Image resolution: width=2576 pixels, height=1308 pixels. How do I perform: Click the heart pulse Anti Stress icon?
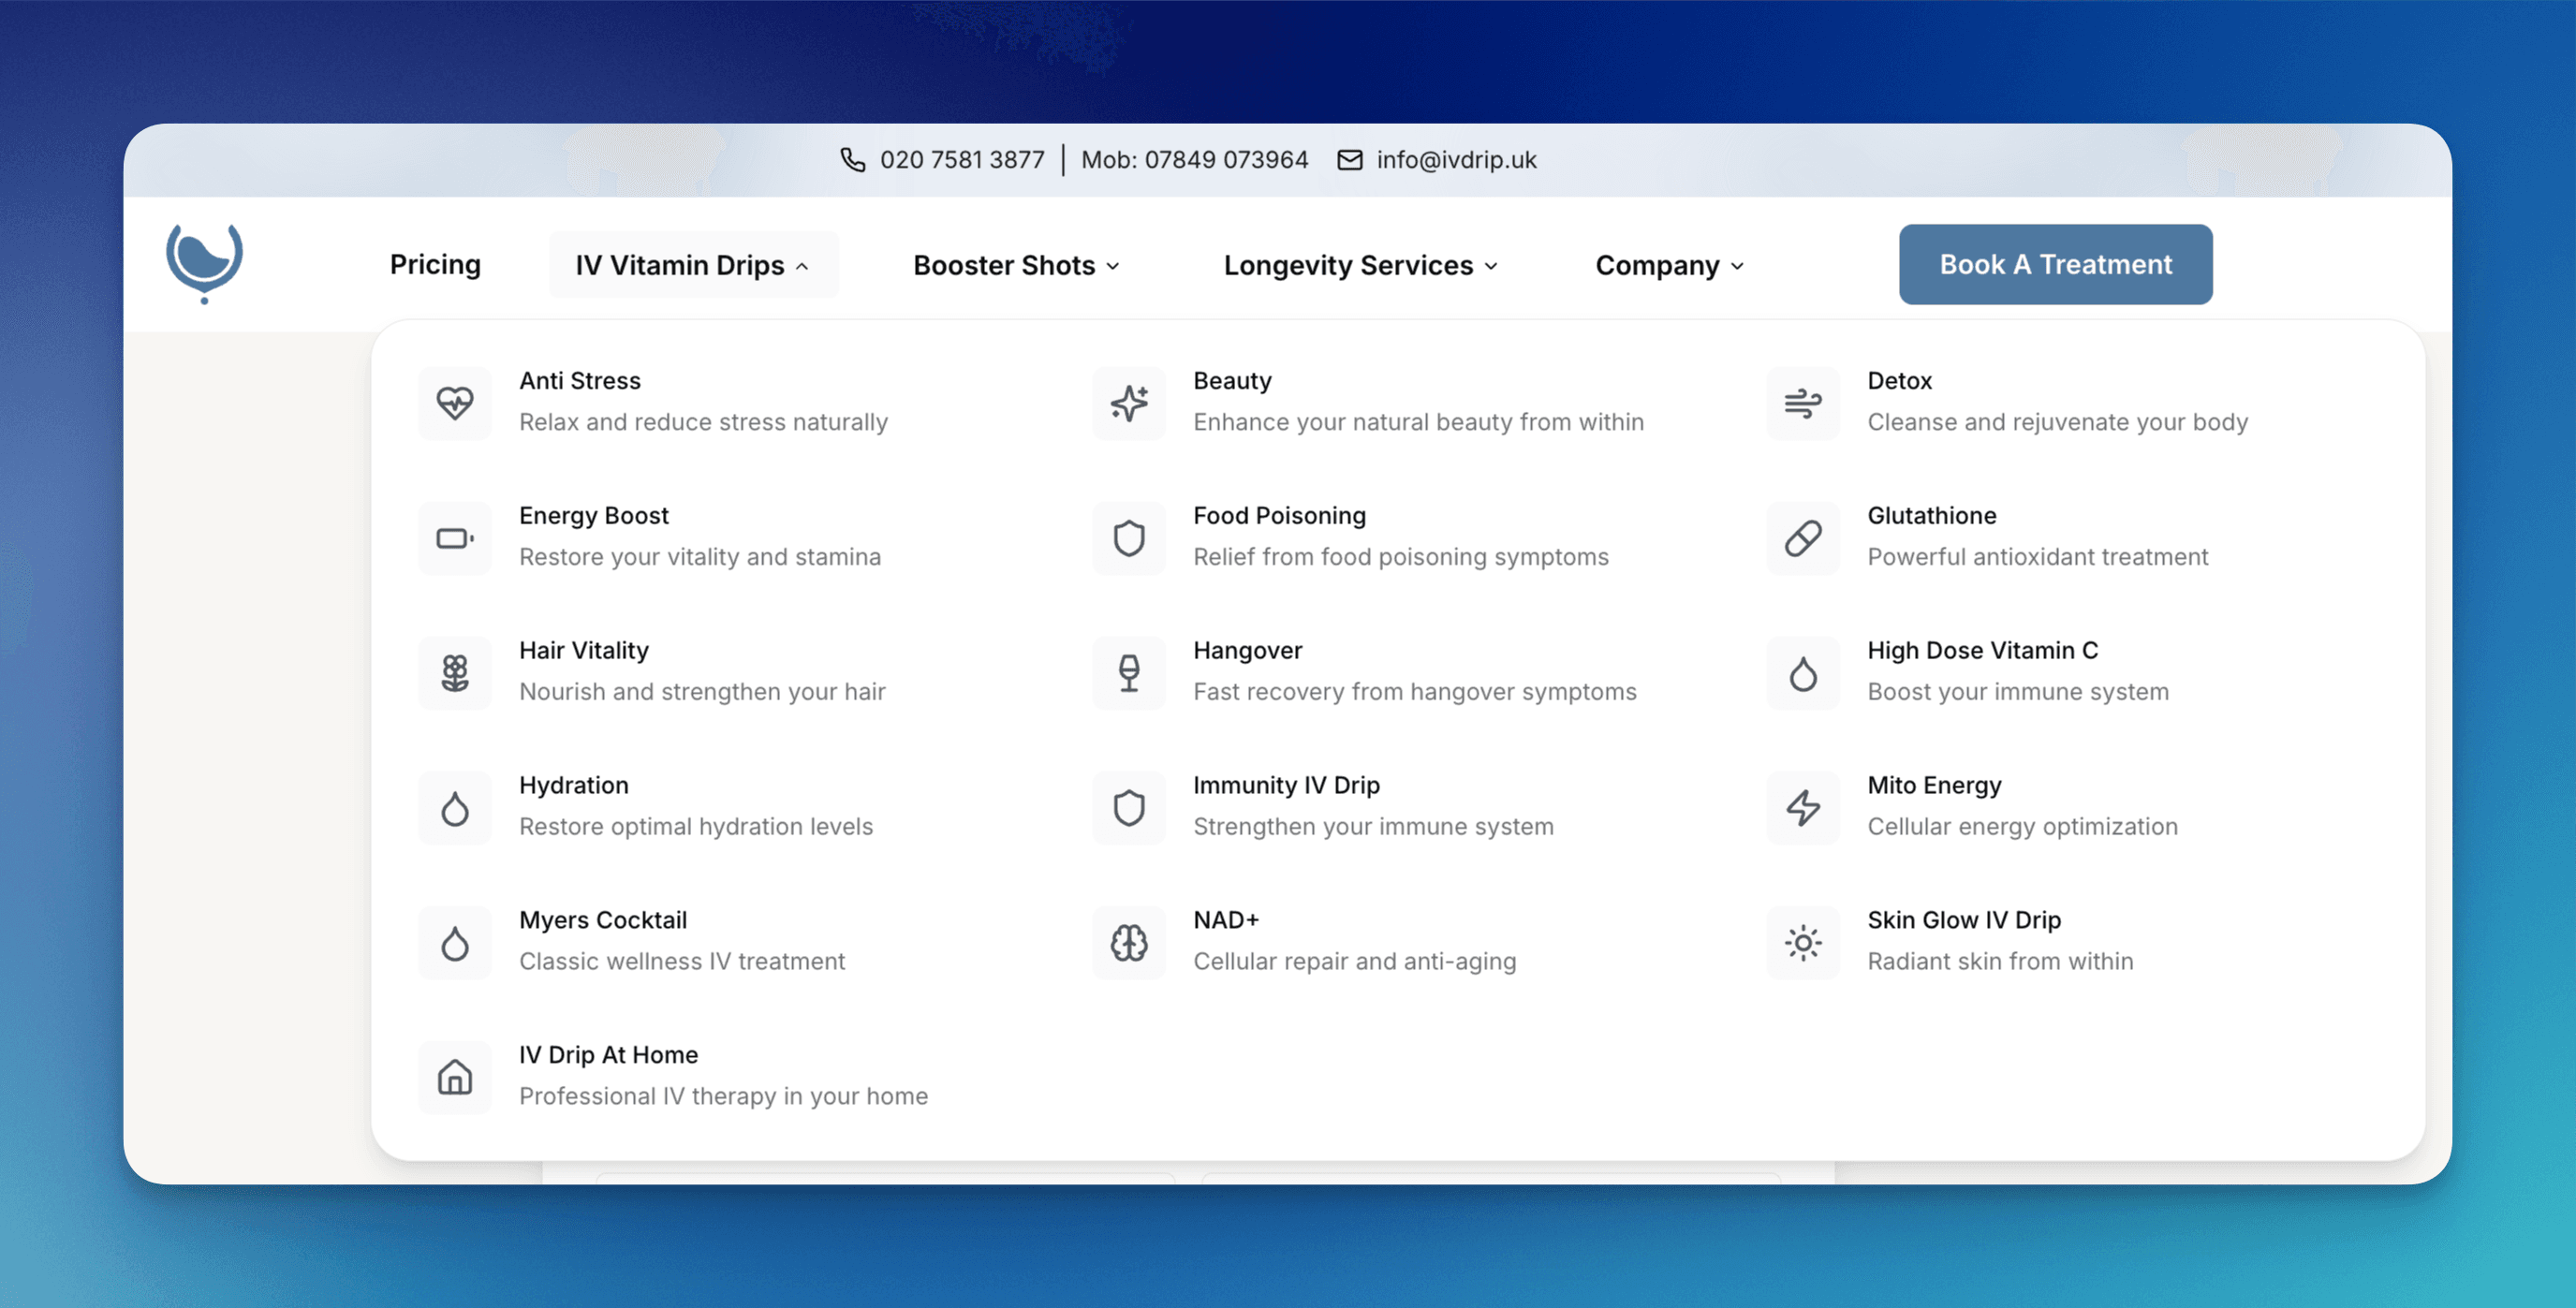click(x=455, y=403)
